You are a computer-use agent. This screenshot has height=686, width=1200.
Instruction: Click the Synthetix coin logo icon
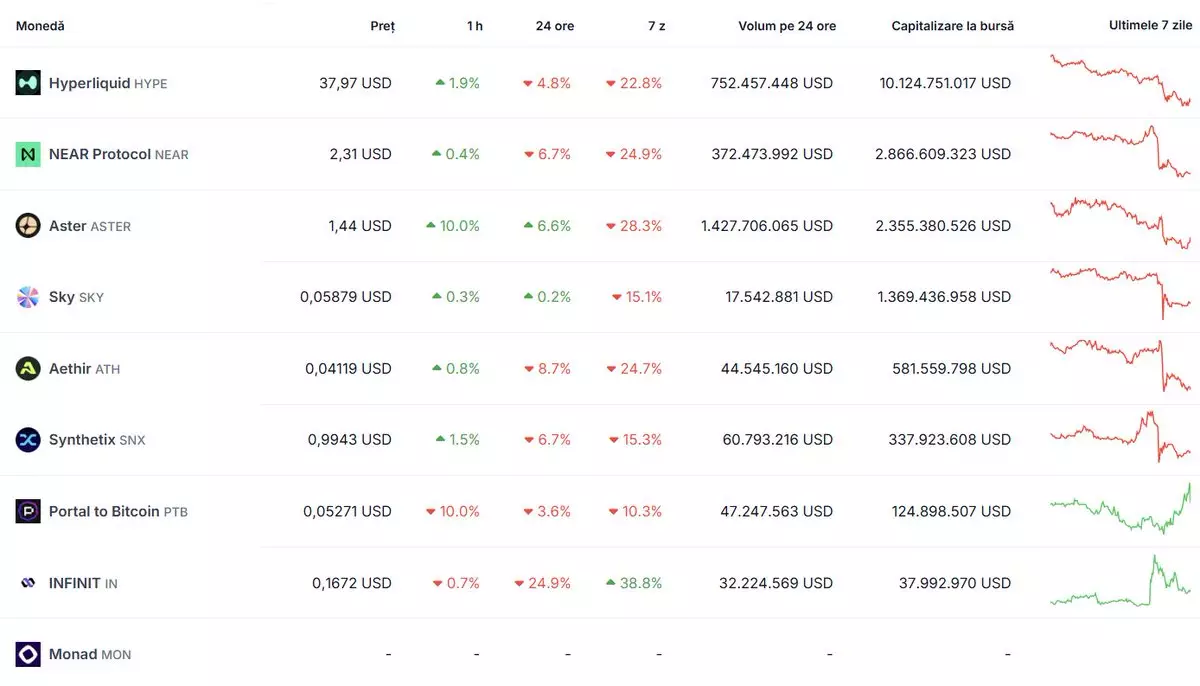click(28, 440)
